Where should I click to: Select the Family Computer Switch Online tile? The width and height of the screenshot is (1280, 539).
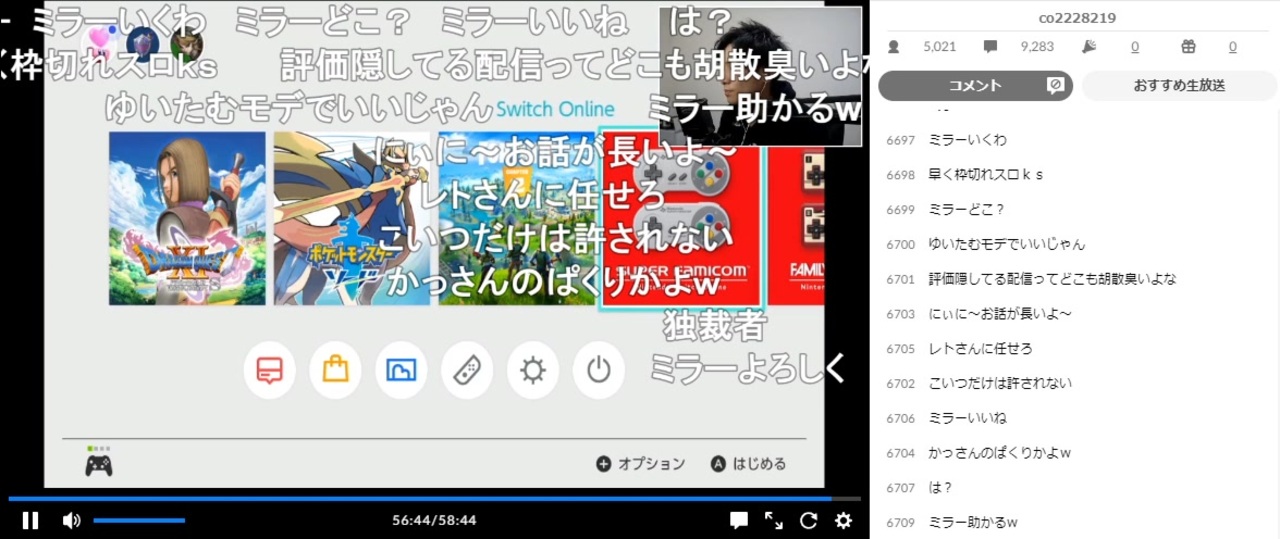[796, 218]
